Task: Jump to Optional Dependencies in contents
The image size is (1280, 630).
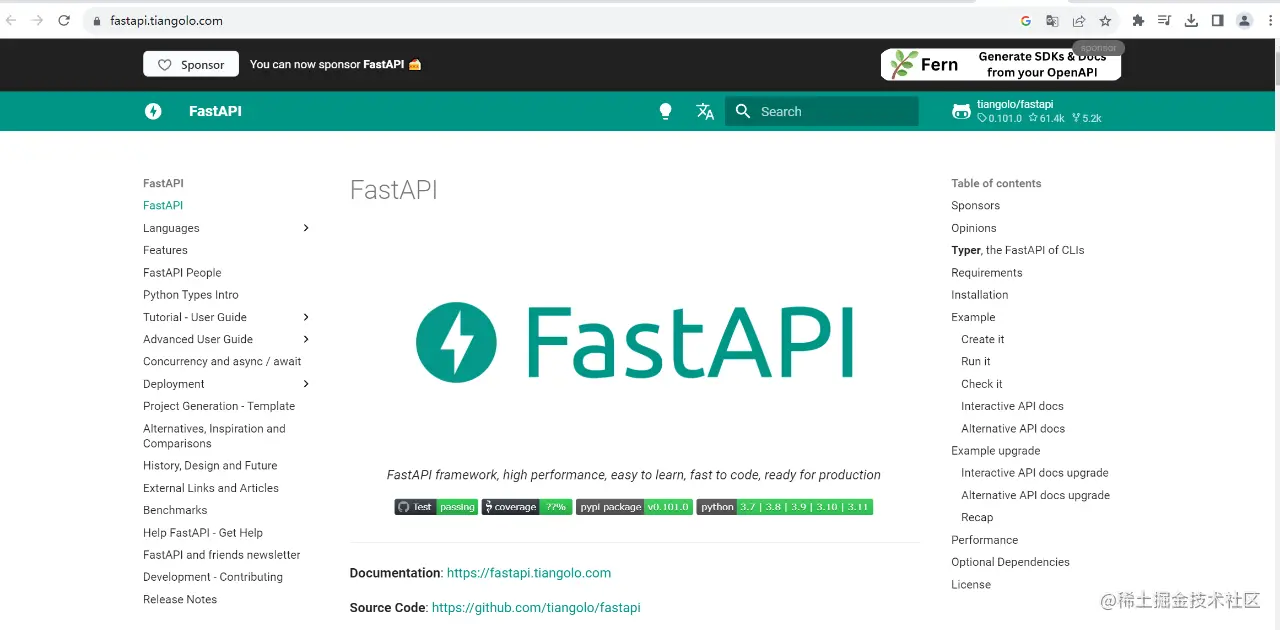Action: click(x=1011, y=562)
